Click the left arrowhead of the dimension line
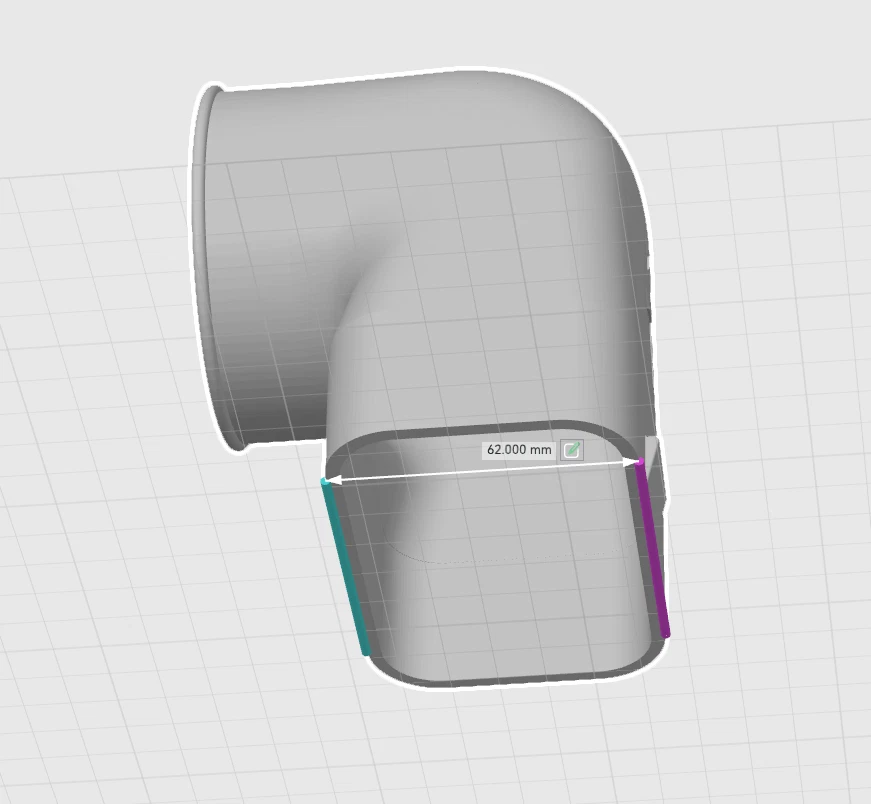The height and width of the screenshot is (804, 871). (332, 480)
